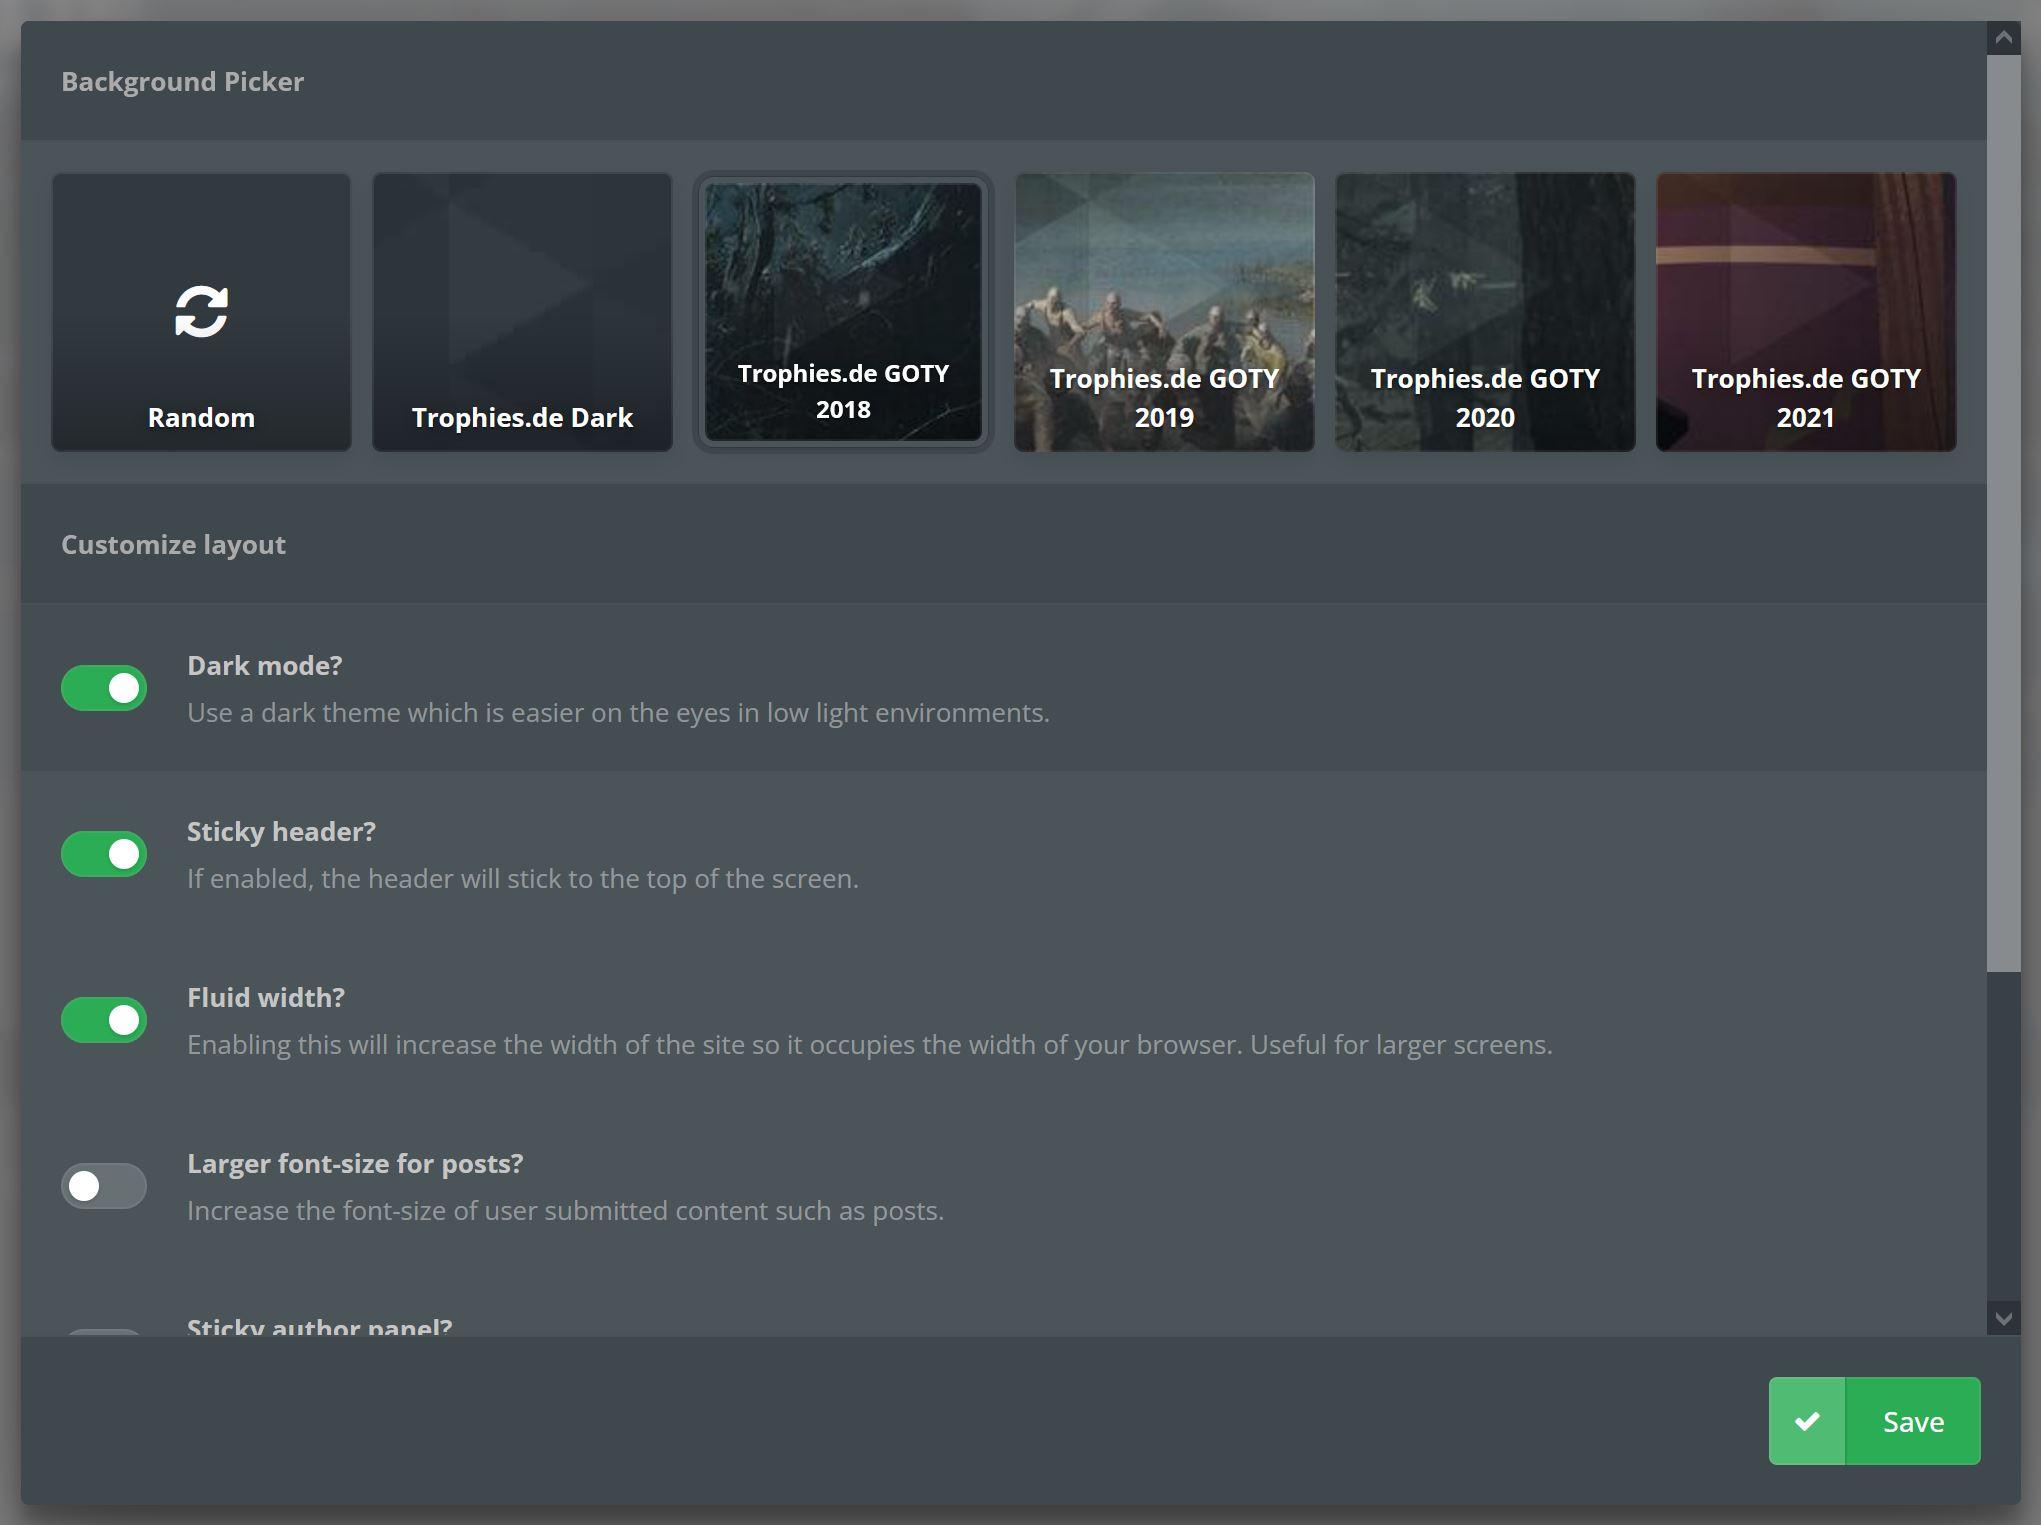Click the fluid width description text
This screenshot has height=1525, width=2041.
870,1045
